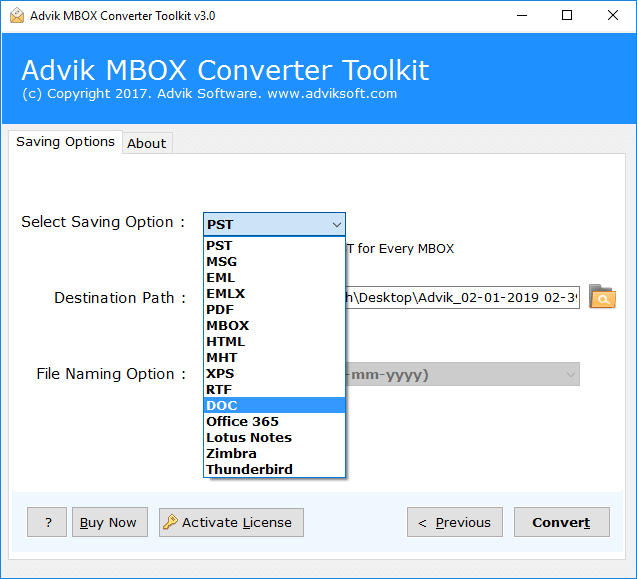Go back with Previous button

[x=455, y=522]
